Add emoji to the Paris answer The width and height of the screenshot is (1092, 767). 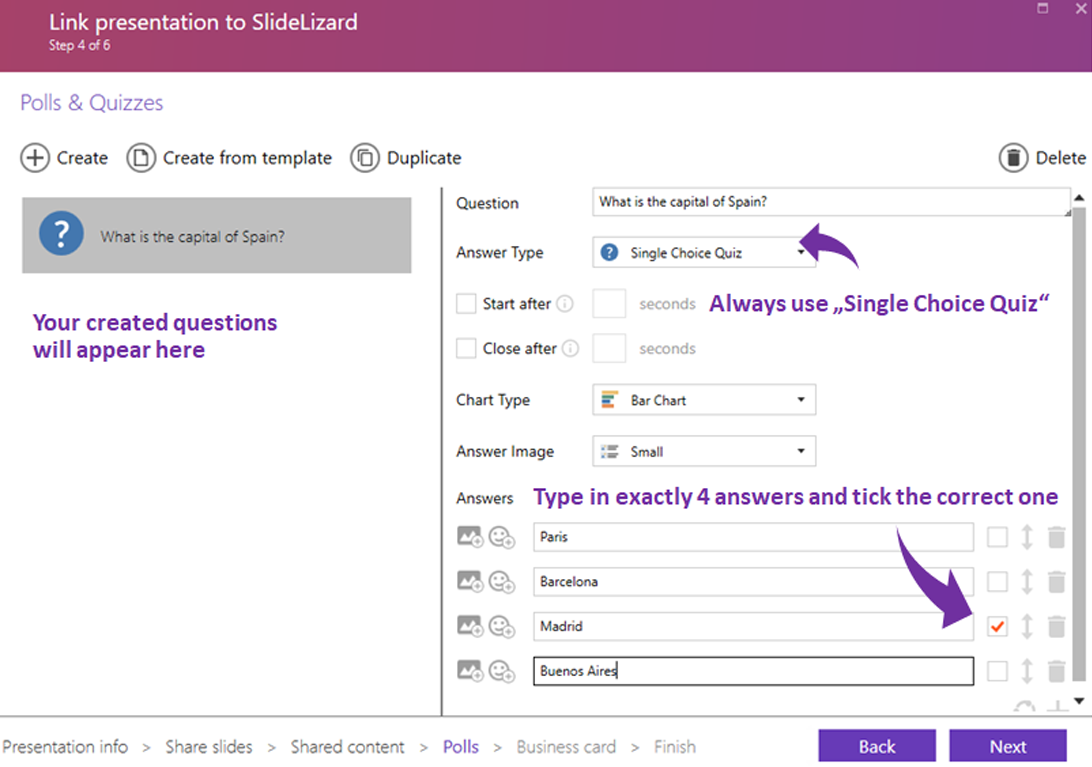[501, 537]
